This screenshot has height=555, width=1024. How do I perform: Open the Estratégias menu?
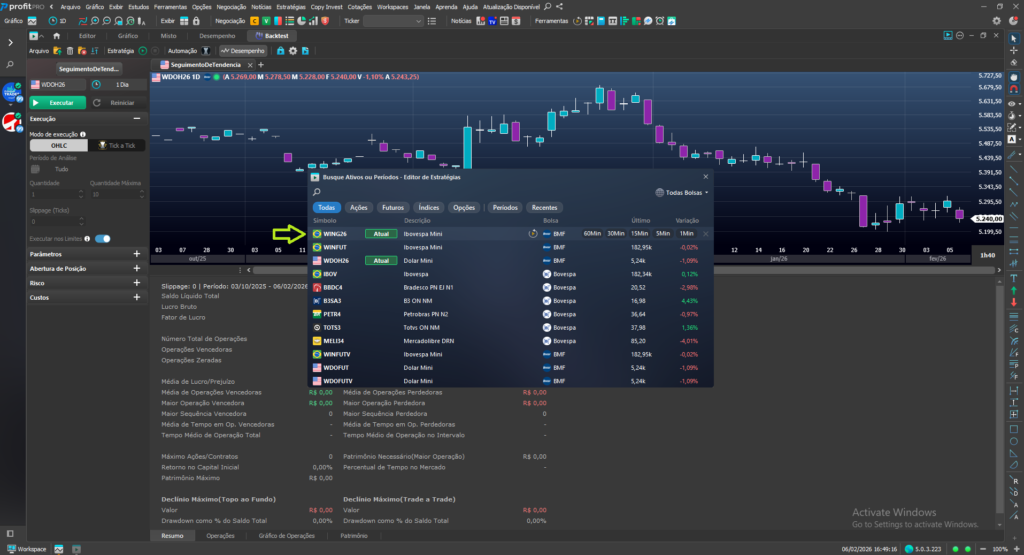click(294, 6)
